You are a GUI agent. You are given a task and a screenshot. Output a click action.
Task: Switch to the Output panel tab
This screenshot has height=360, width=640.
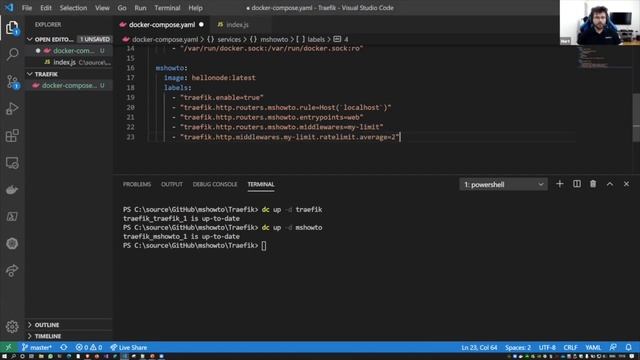point(172,184)
